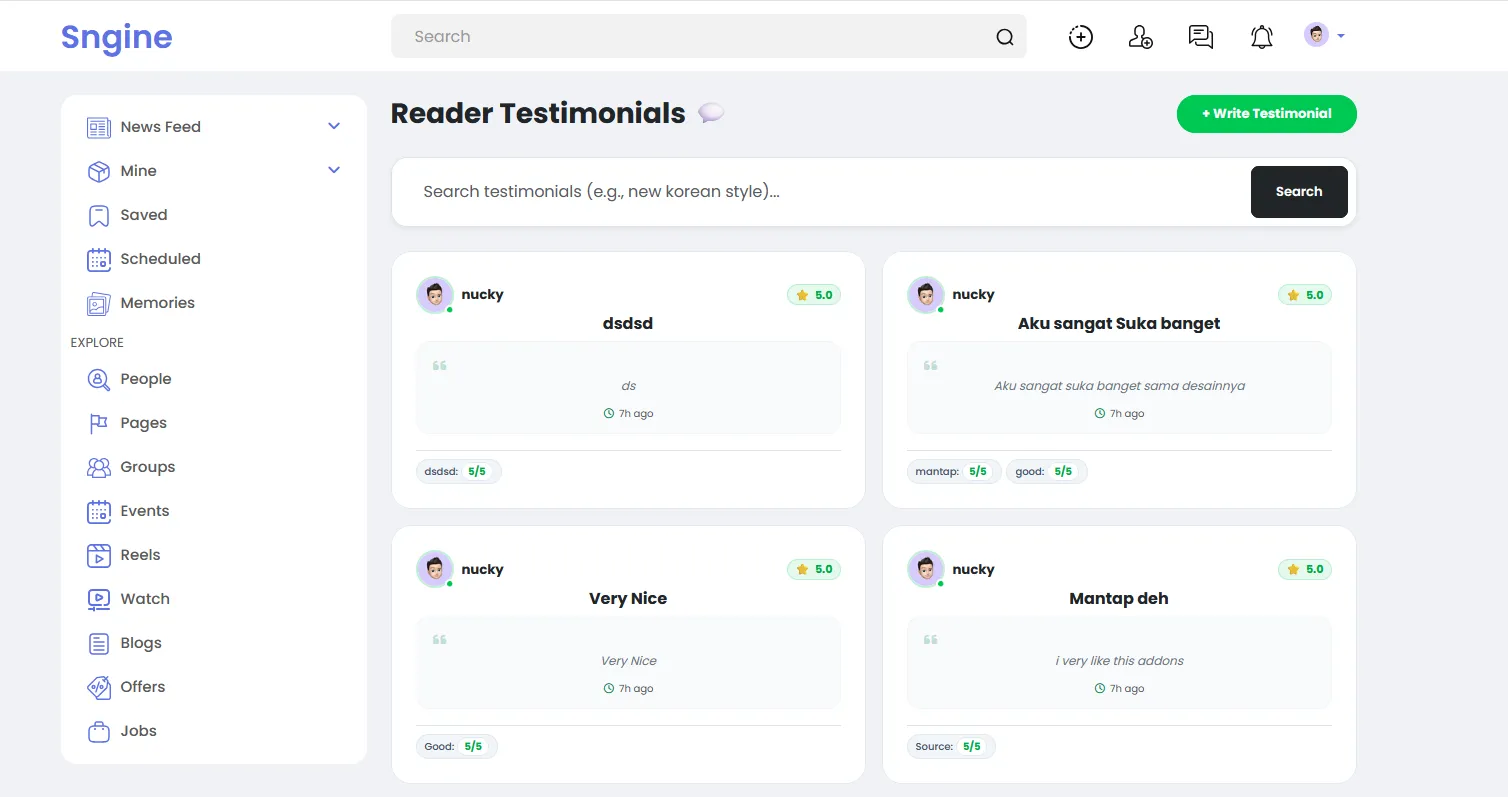
Task: Click nucky's avatar on Very Nice card
Action: tap(434, 569)
